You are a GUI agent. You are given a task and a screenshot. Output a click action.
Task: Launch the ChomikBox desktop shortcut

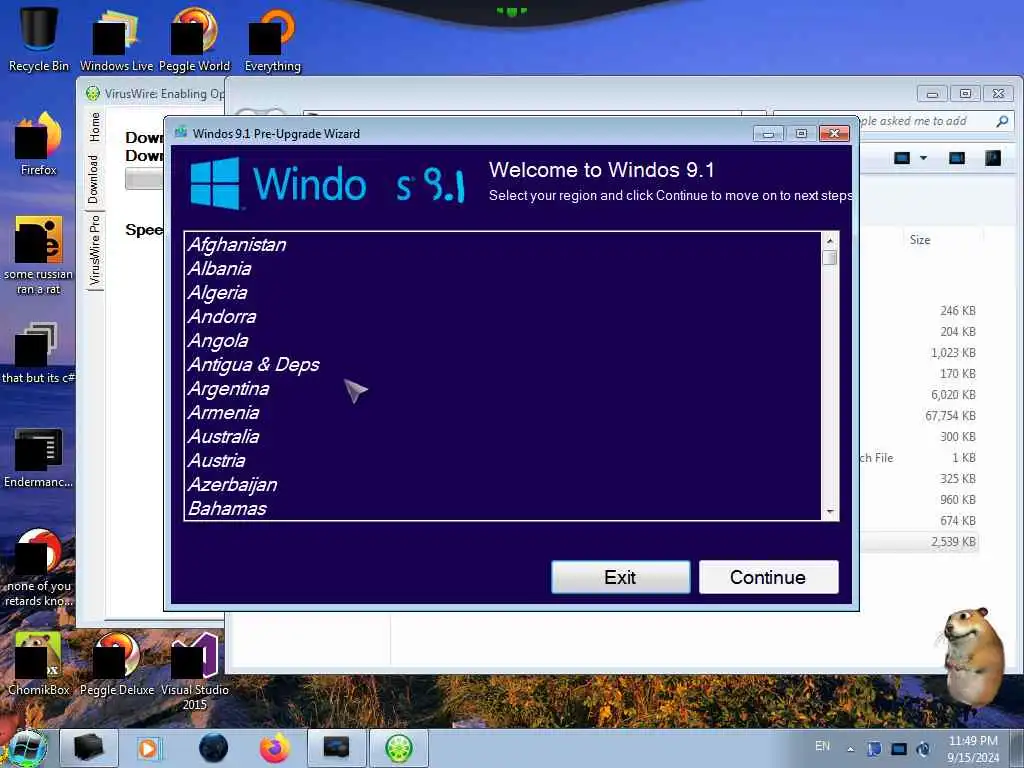pyautogui.click(x=39, y=663)
